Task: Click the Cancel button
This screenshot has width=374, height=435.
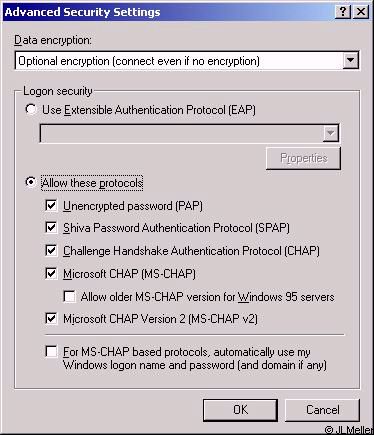Action: coord(322,410)
